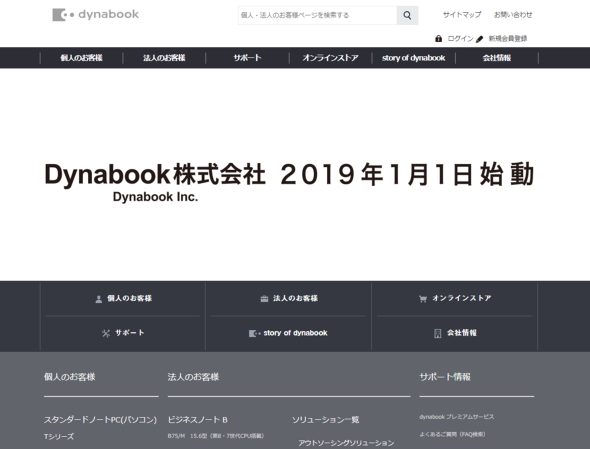Click the briefcase icon beside 法人のお客様
This screenshot has width=590, height=449.
[x=265, y=299]
